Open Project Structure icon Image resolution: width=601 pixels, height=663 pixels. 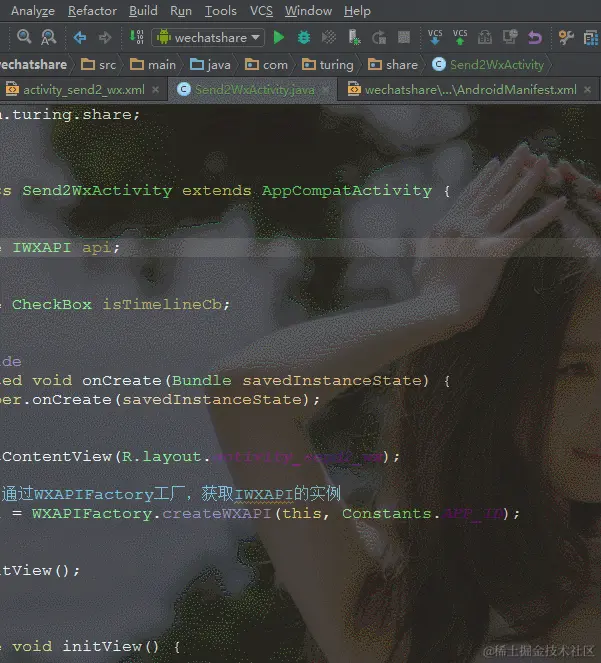(x=591, y=38)
